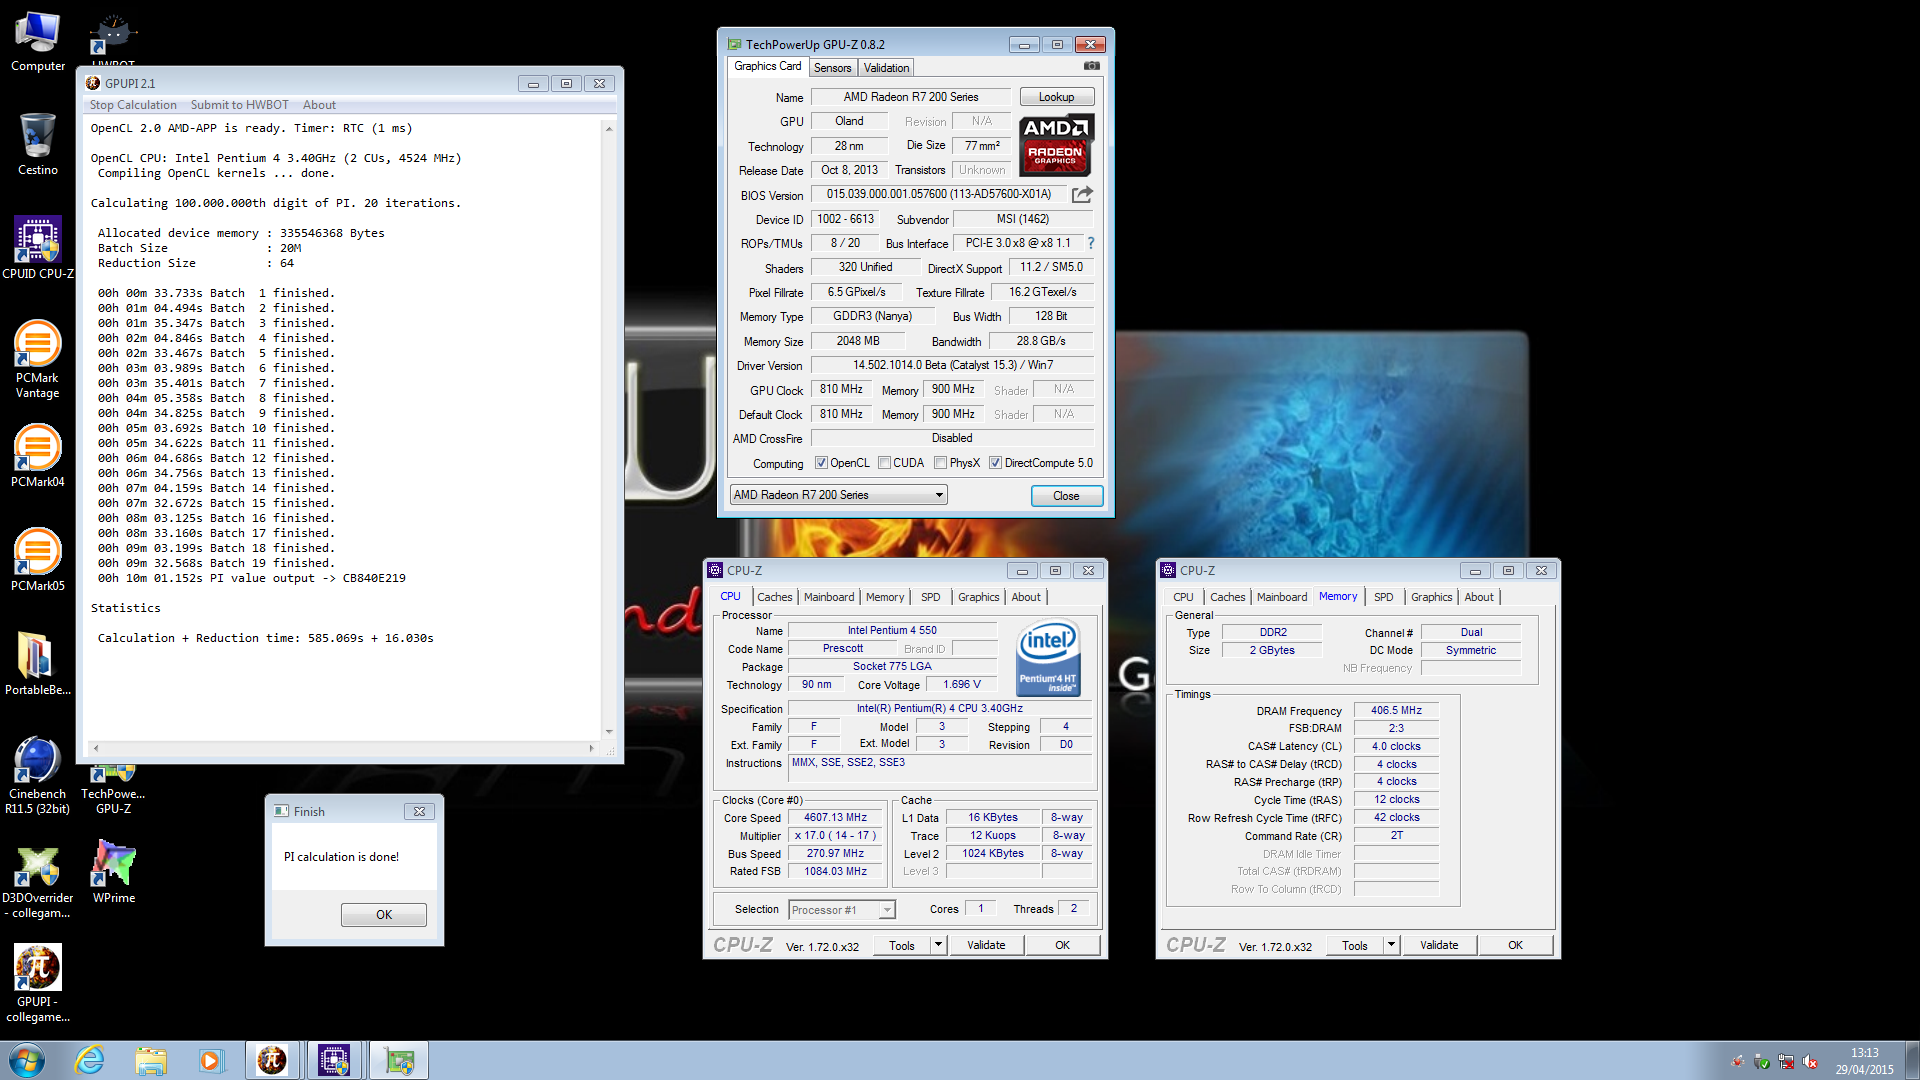The height and width of the screenshot is (1080, 1920).
Task: Open the Cestino recycle bin icon
Action: (x=38, y=144)
